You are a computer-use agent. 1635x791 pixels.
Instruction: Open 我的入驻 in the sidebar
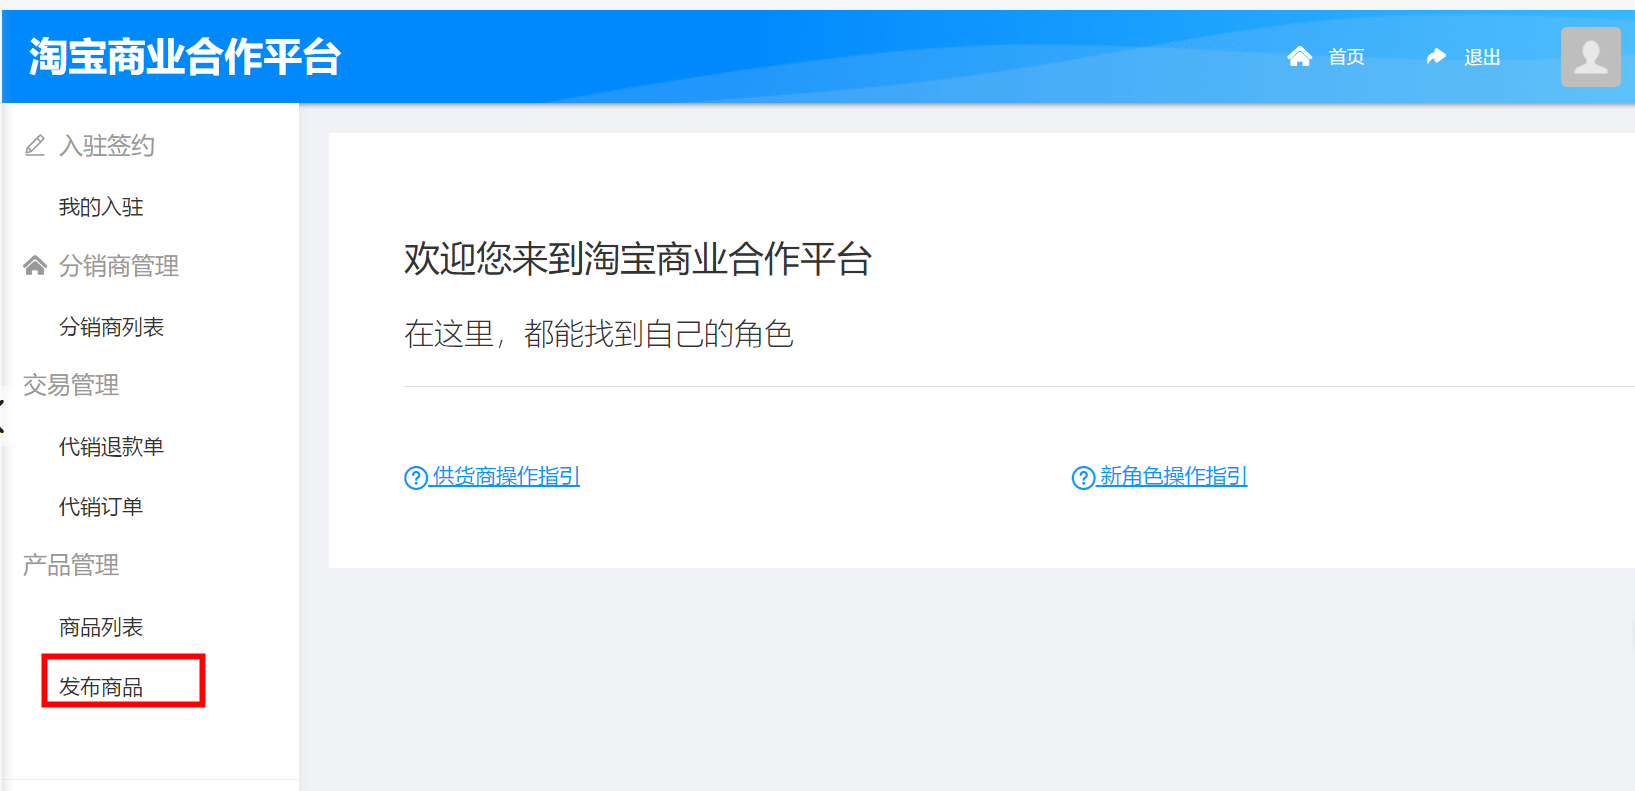click(101, 207)
